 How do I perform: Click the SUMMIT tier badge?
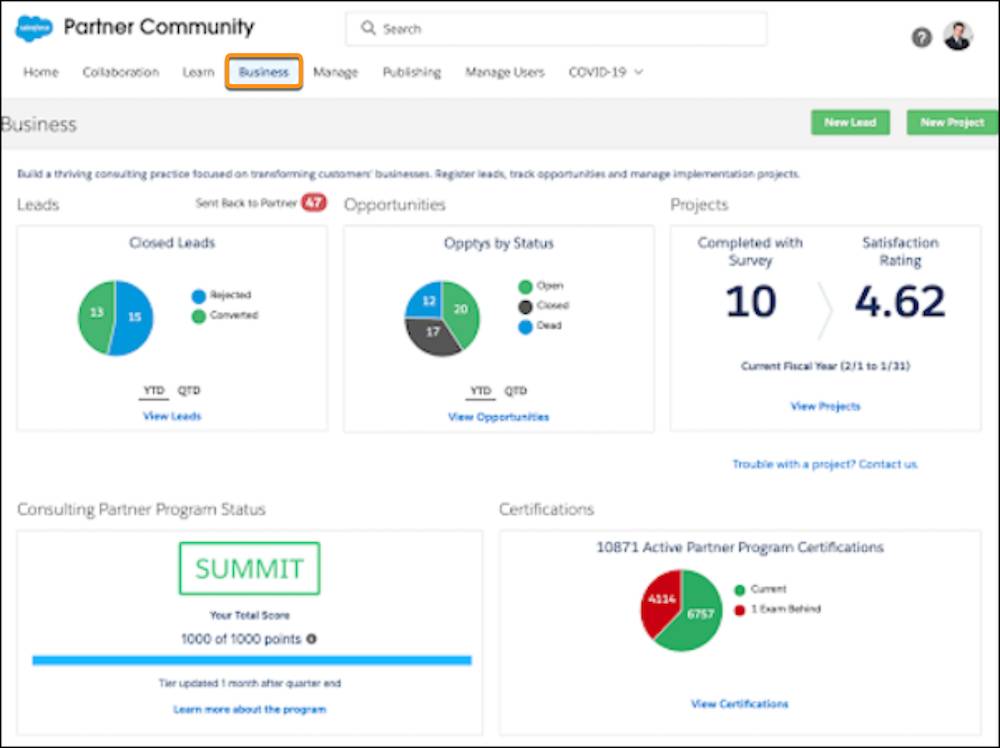(249, 568)
